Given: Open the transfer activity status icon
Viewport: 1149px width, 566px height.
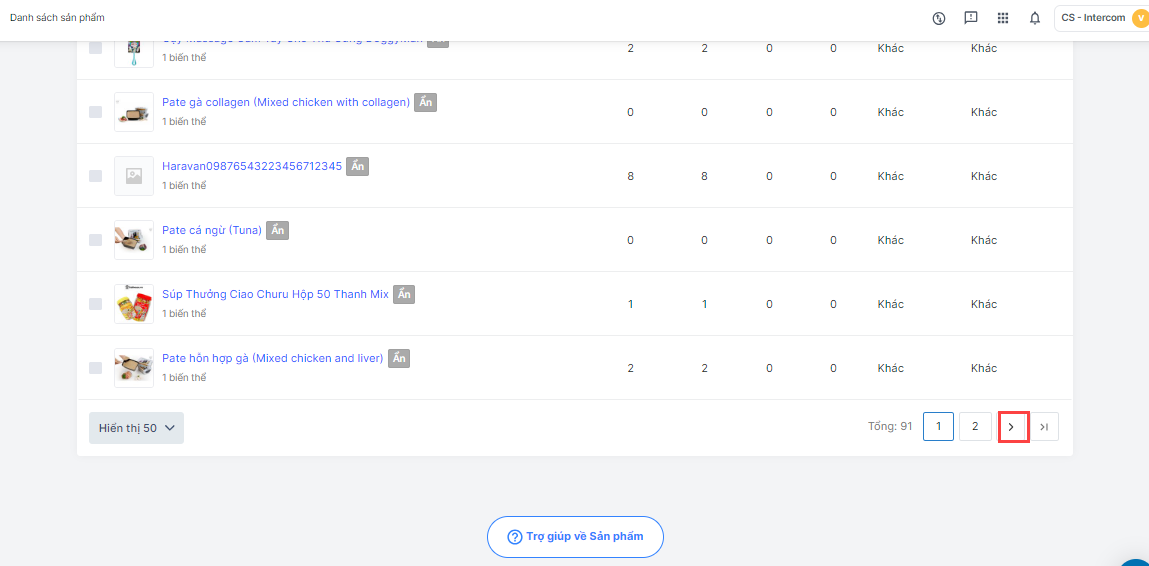Looking at the screenshot, I should coord(939,18).
